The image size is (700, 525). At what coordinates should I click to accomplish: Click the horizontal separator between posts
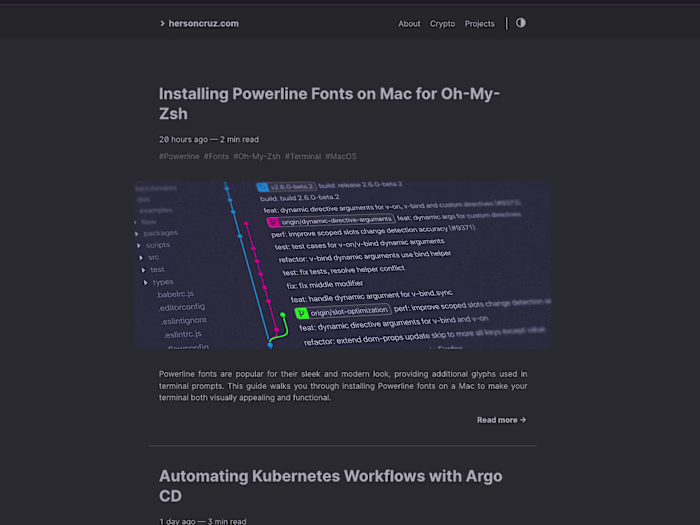343,446
